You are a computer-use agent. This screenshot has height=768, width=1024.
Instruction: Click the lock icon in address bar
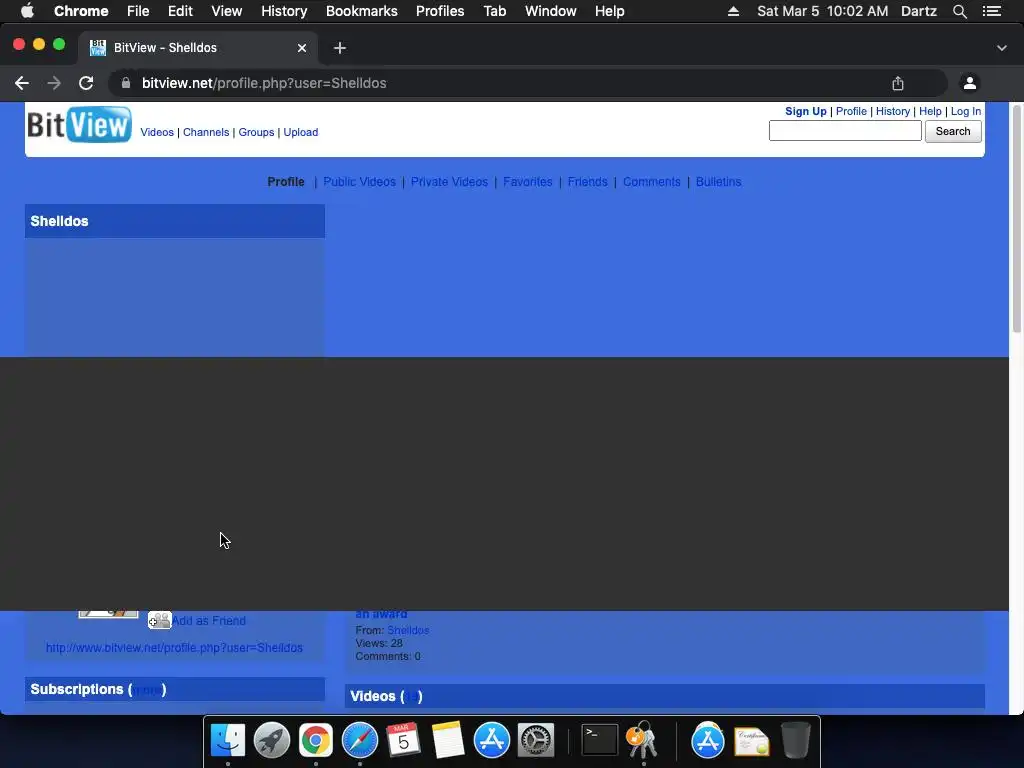pyautogui.click(x=126, y=83)
